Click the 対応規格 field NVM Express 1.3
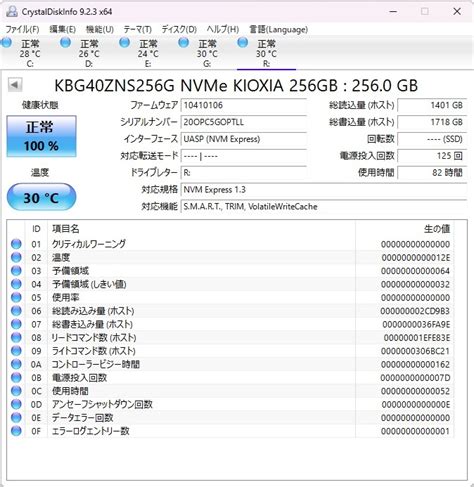 pyautogui.click(x=324, y=190)
